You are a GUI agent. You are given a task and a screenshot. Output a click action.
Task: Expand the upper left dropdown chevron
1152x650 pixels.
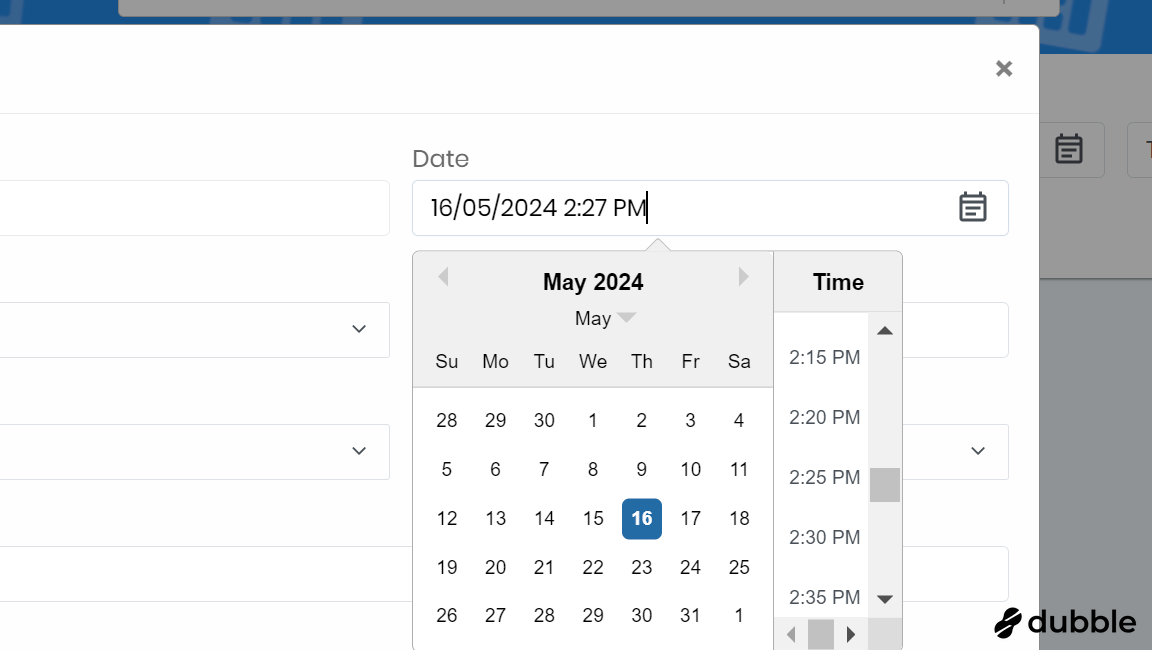tap(359, 329)
